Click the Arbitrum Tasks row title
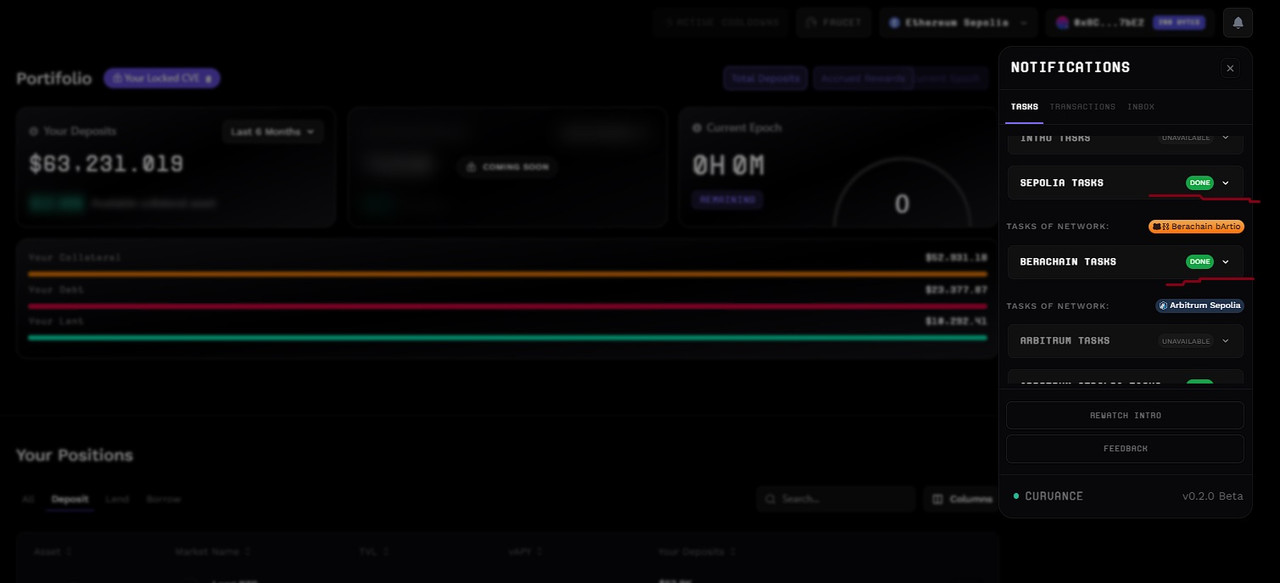The width and height of the screenshot is (1280, 583). point(1065,341)
